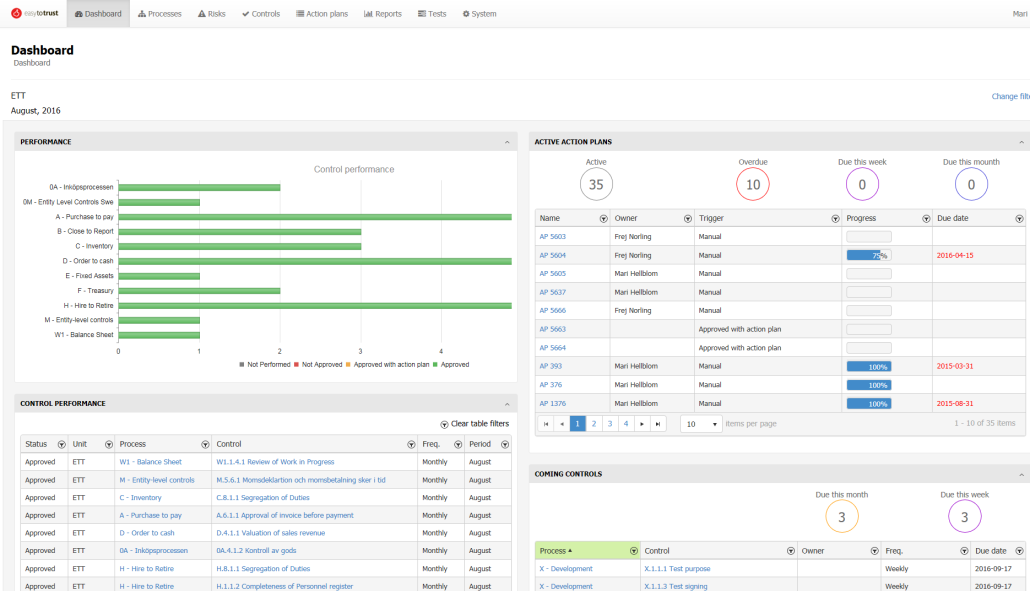Open the Progress column filter icon

(x=924, y=218)
